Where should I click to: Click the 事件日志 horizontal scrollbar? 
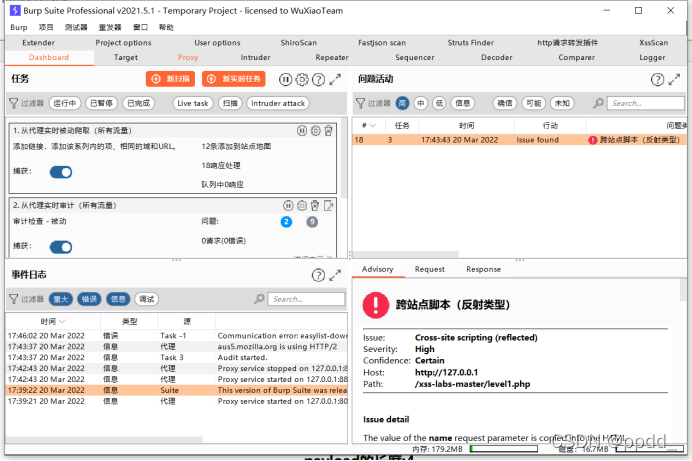click(104, 440)
